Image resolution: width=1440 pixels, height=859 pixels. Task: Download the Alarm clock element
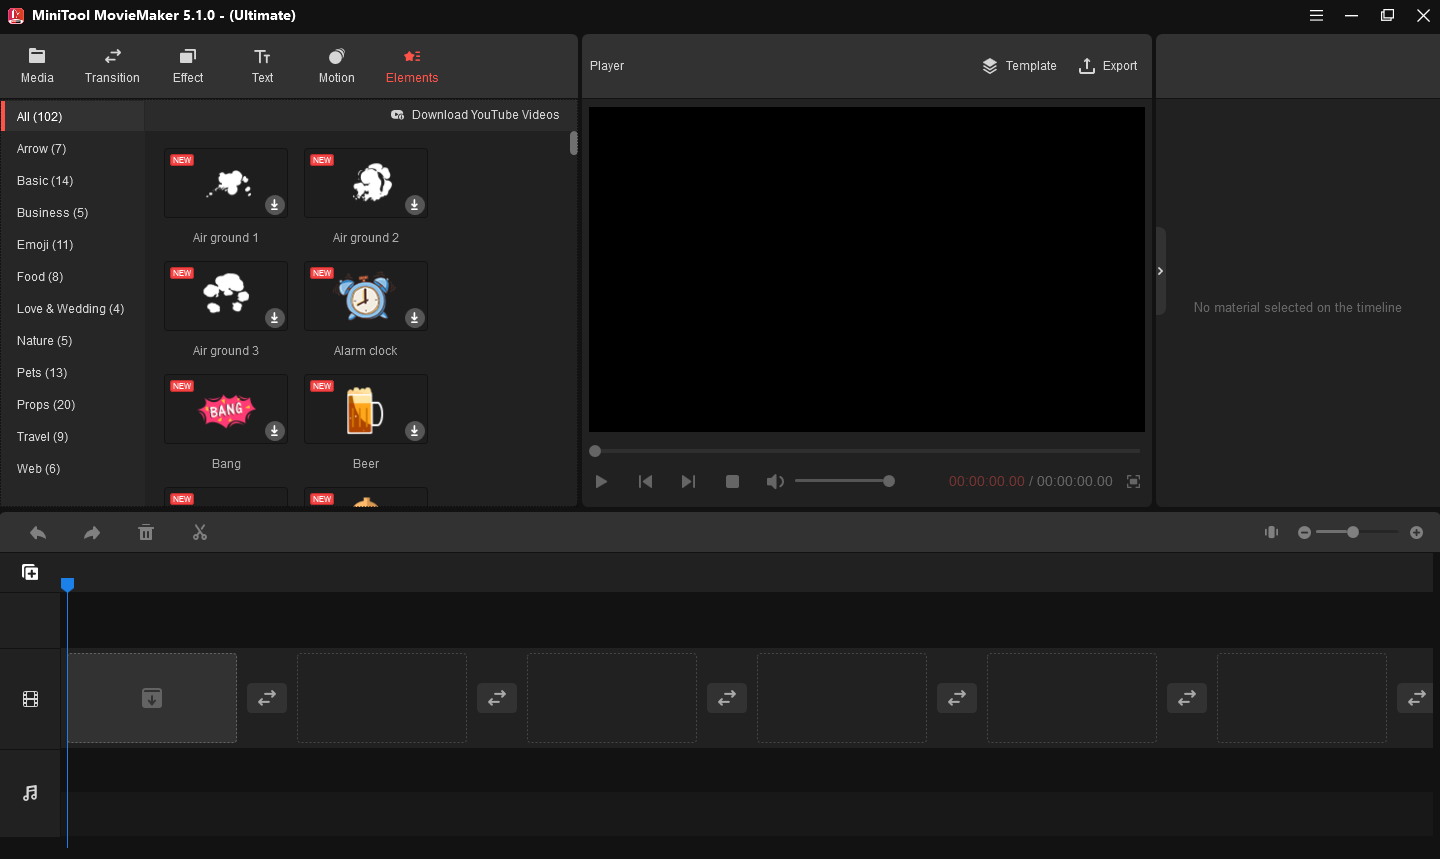(x=415, y=318)
